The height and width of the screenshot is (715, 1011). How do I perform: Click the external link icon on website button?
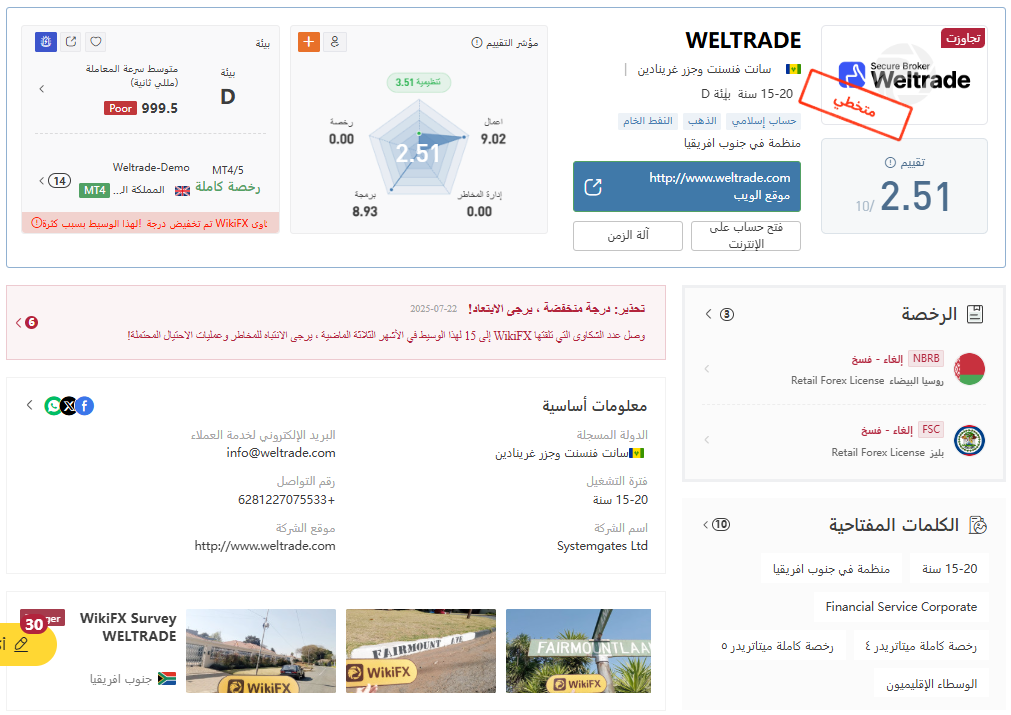tap(593, 187)
